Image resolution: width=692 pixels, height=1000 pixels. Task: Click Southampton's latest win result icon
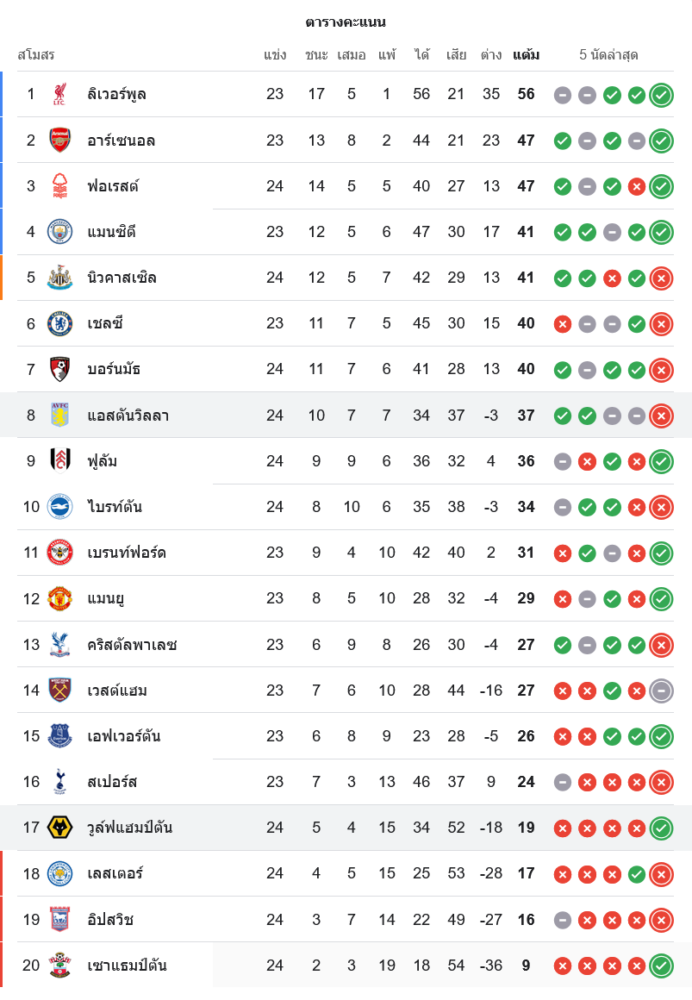(x=661, y=966)
